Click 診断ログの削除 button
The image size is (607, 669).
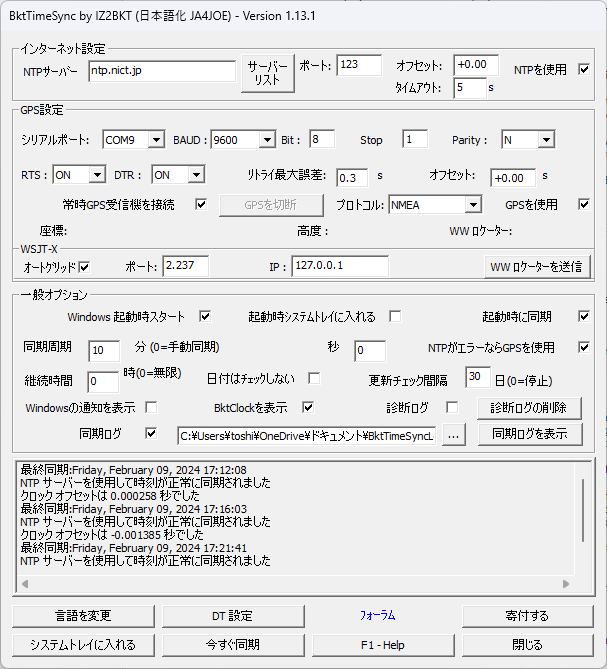coord(529,408)
